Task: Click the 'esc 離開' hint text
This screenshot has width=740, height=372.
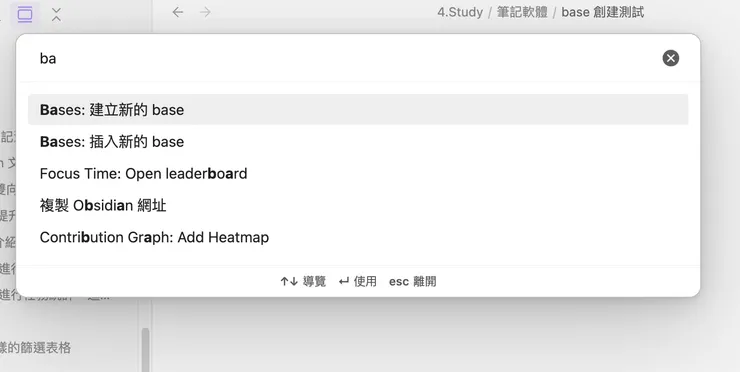Action: click(x=412, y=281)
